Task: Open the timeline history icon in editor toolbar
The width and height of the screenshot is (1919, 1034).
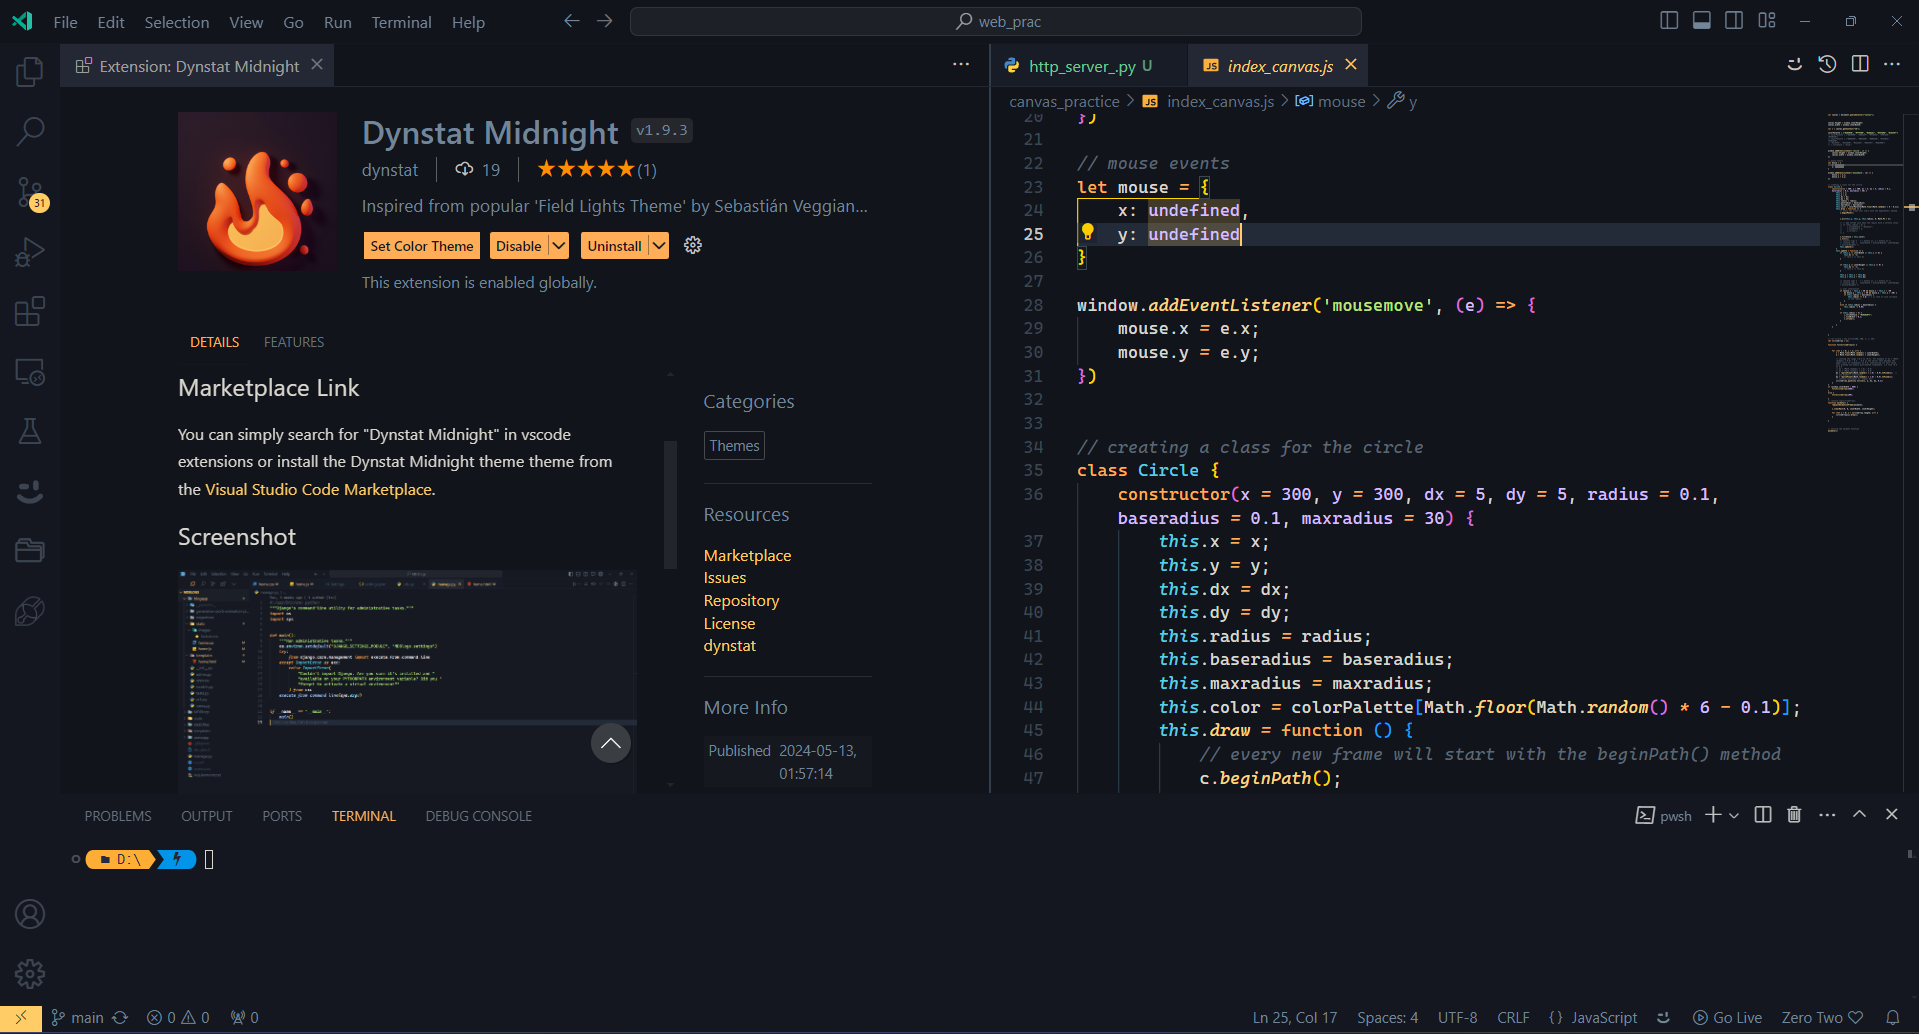Action: click(1827, 64)
